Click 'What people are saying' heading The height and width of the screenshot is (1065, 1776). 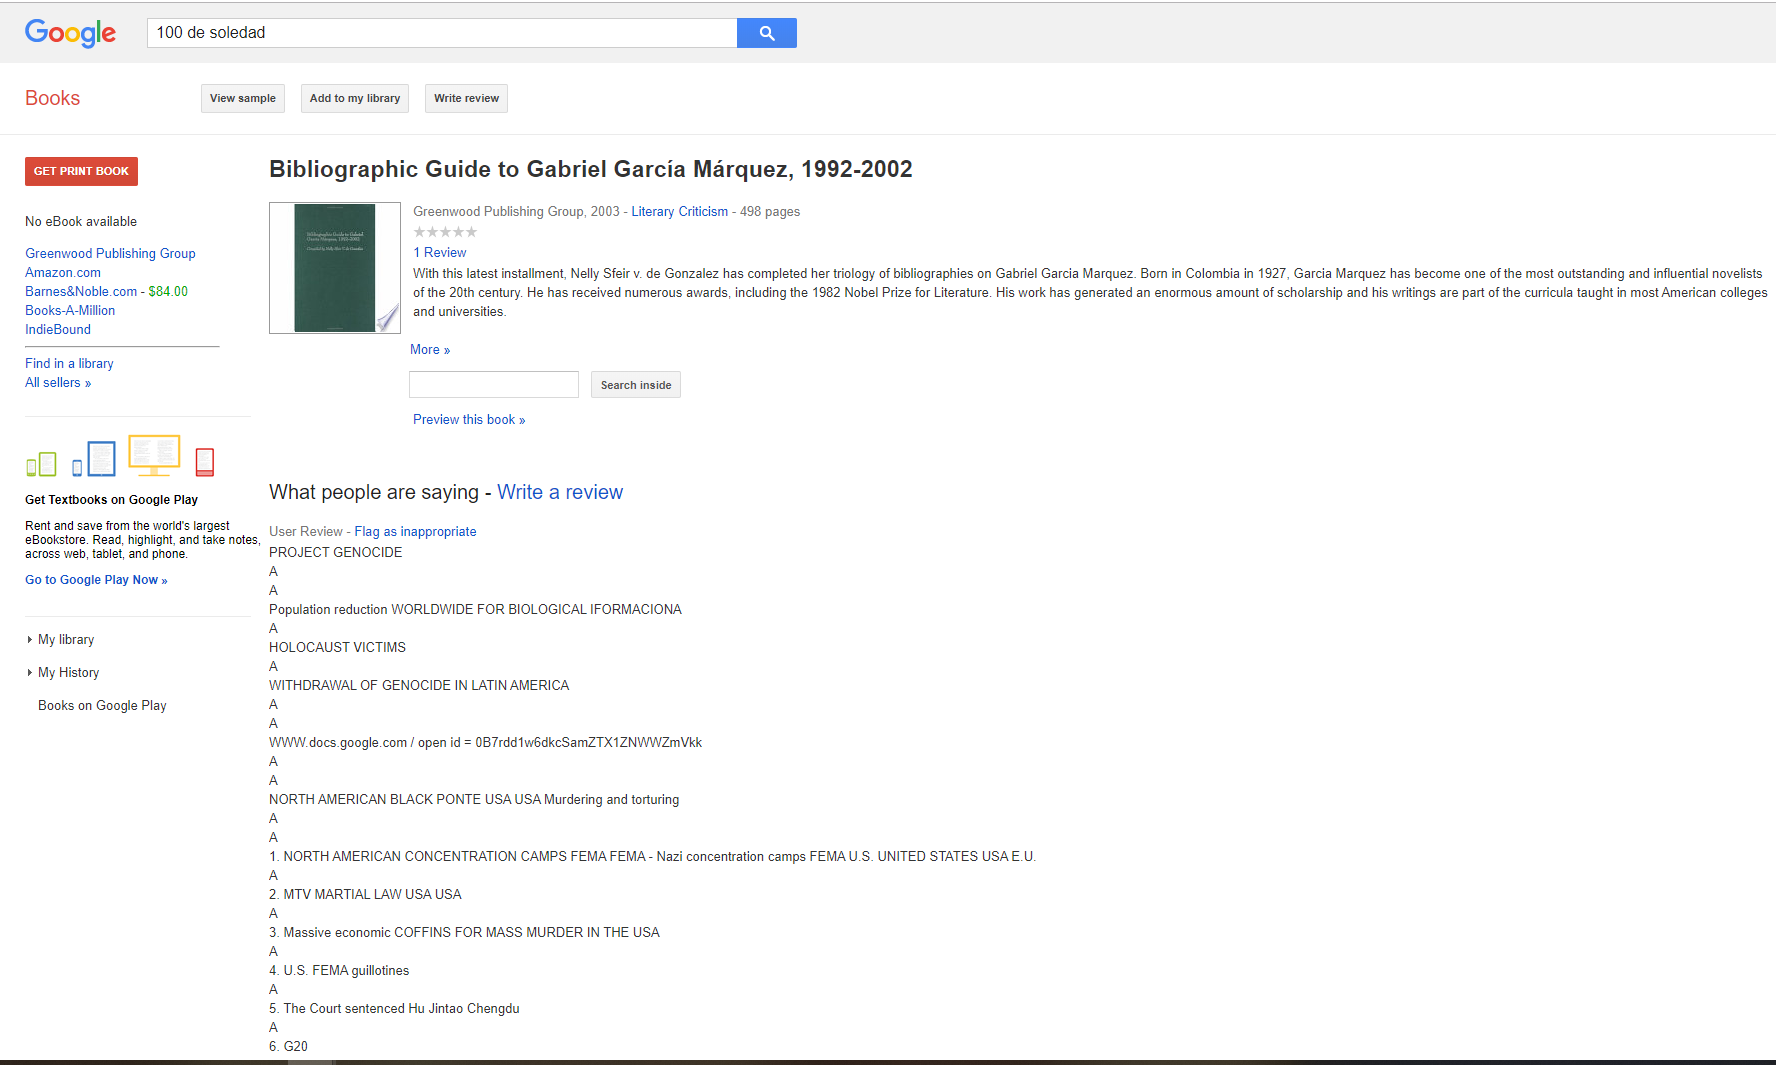pyautogui.click(x=374, y=492)
